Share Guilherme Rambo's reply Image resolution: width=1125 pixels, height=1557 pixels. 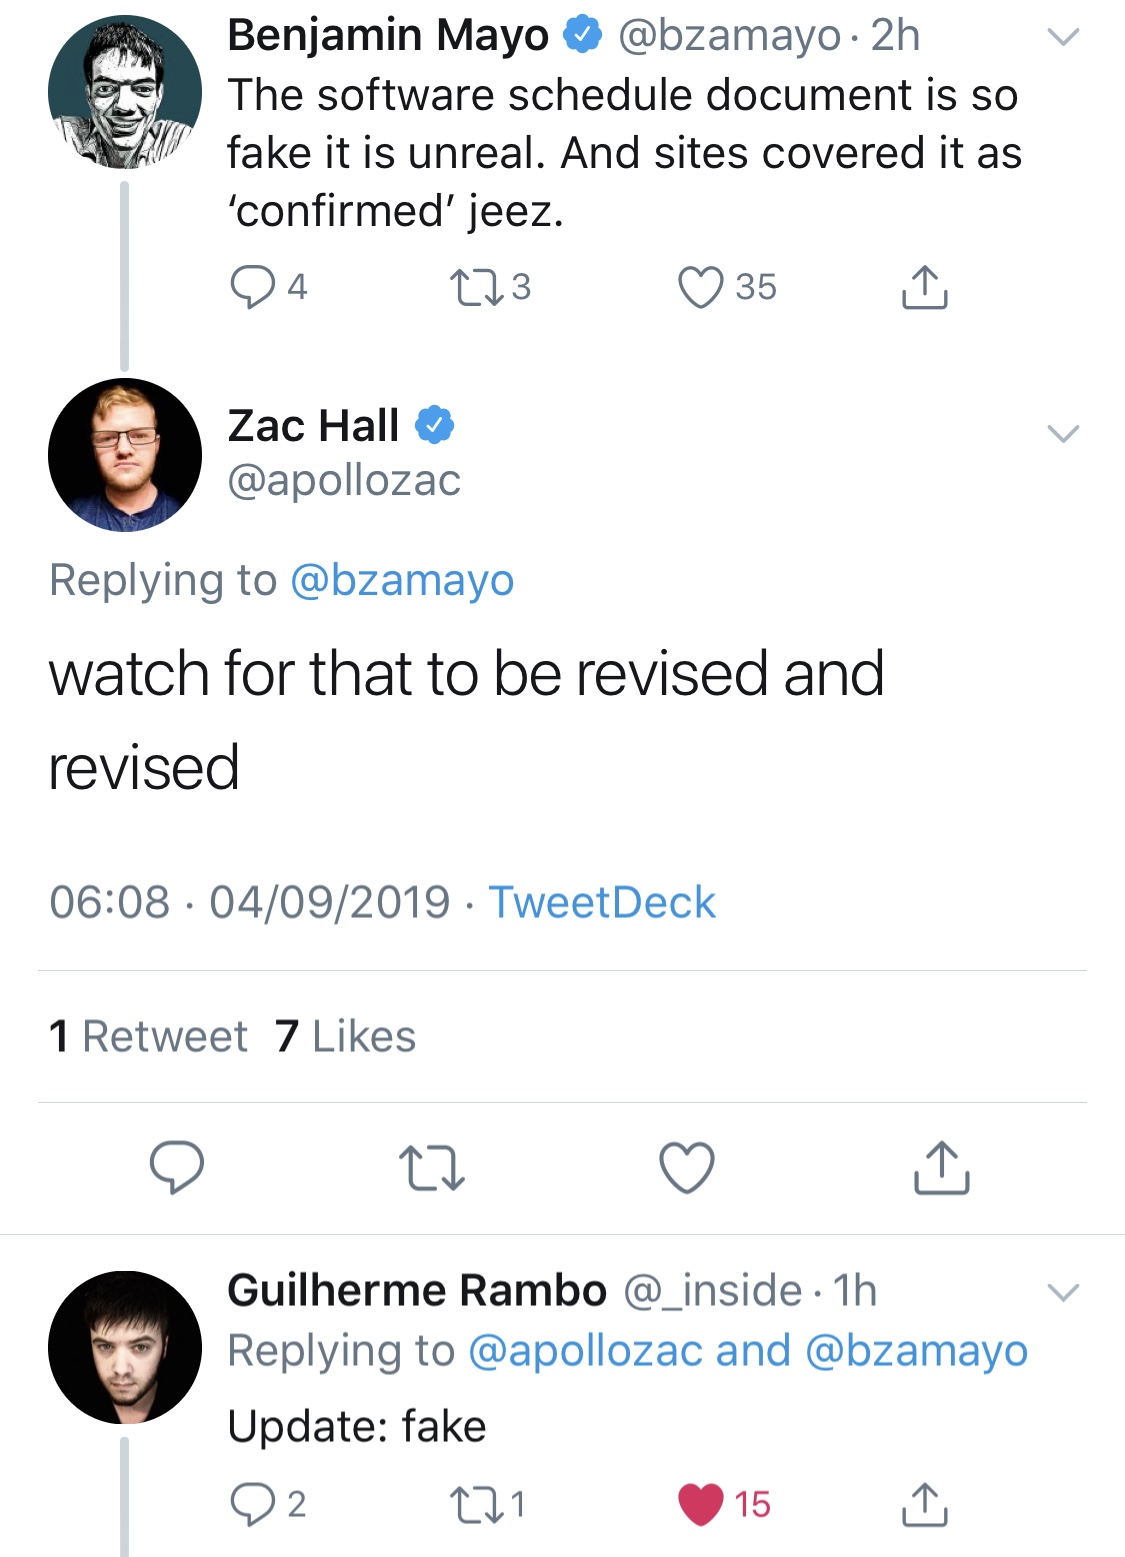coord(925,1504)
